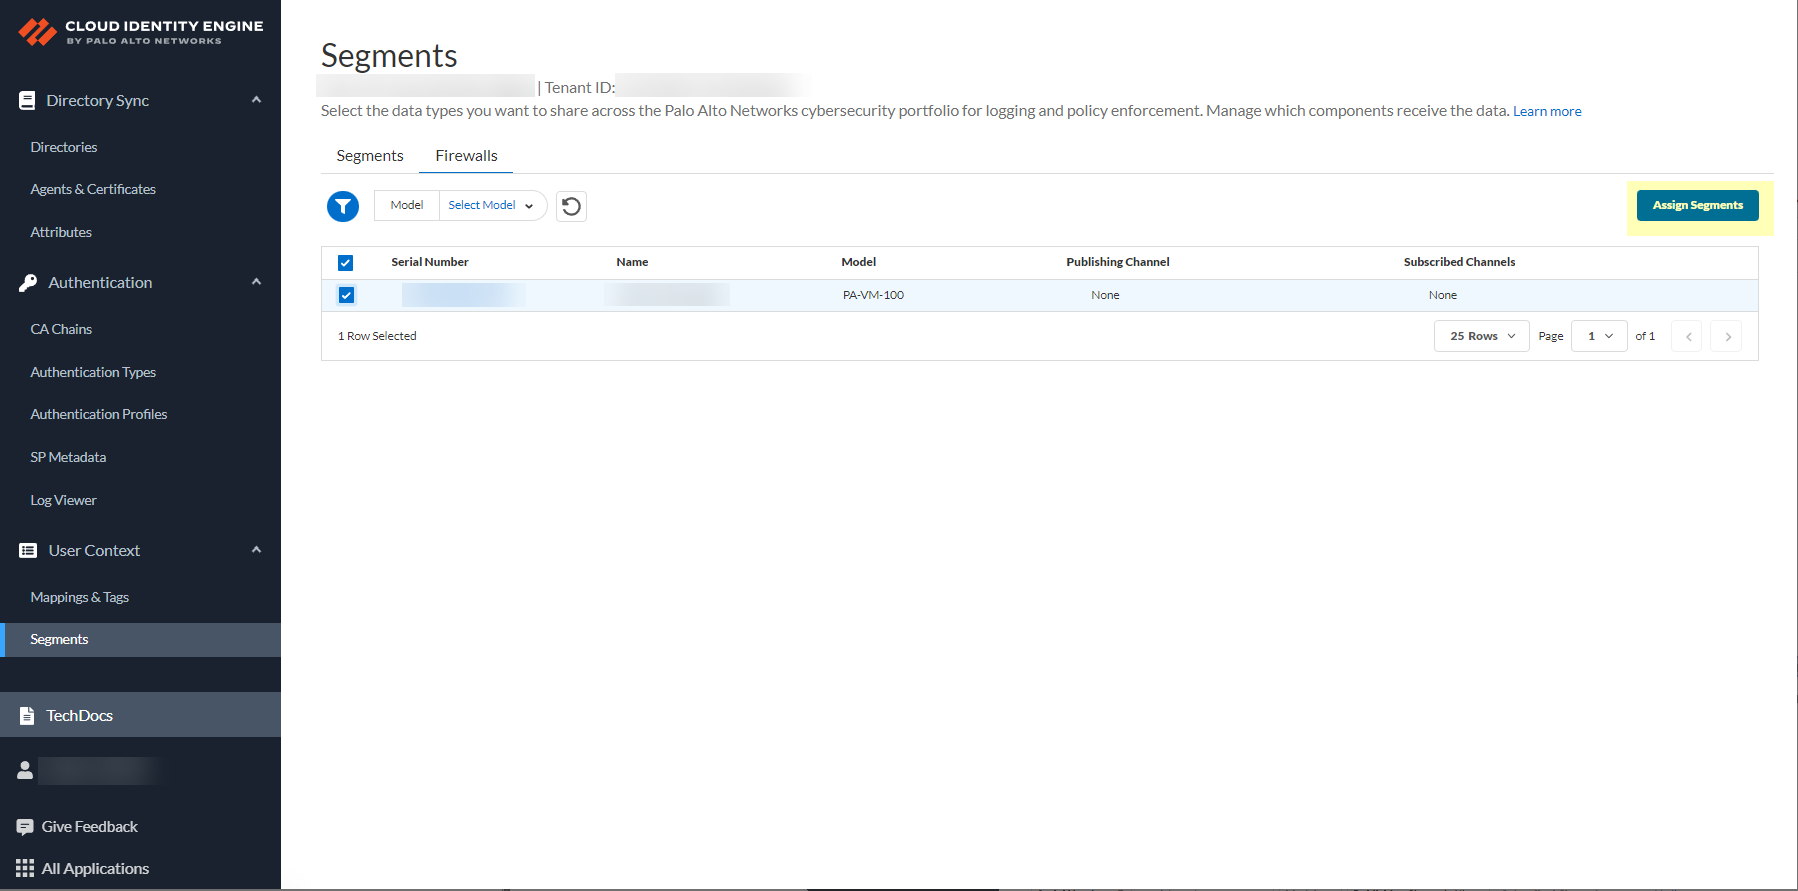The image size is (1798, 891).
Task: Open the Select Model dropdown
Action: 491,206
